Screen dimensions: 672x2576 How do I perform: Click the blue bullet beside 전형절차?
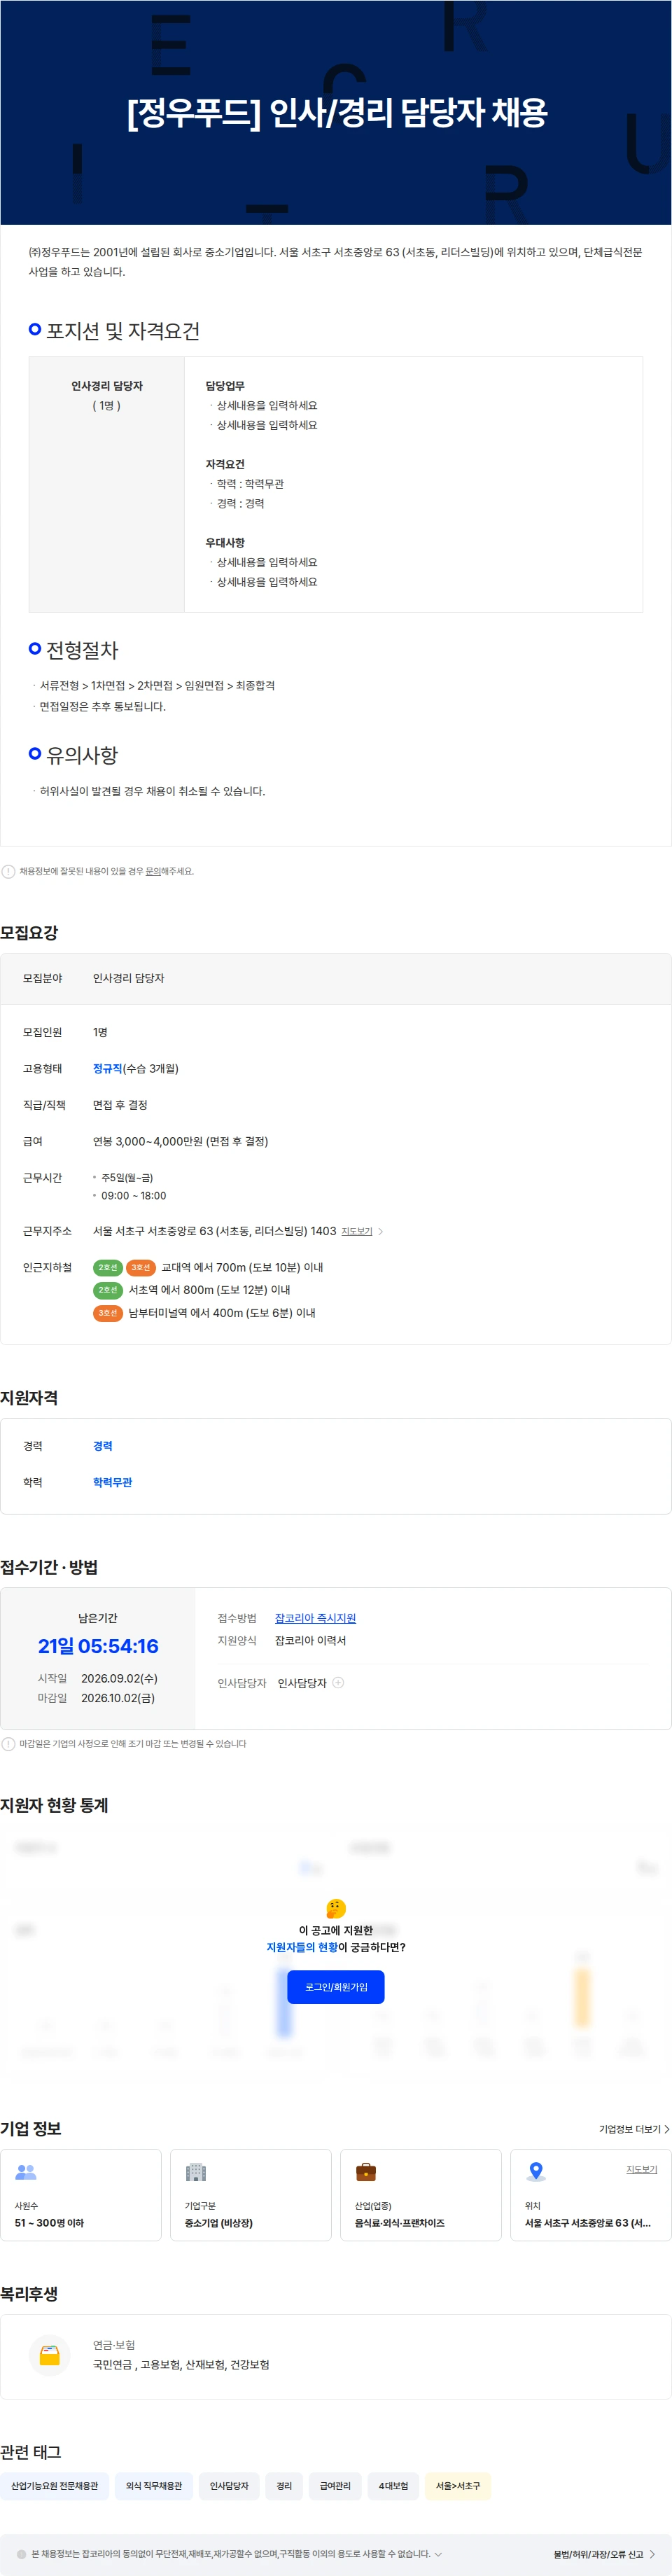click(x=35, y=648)
